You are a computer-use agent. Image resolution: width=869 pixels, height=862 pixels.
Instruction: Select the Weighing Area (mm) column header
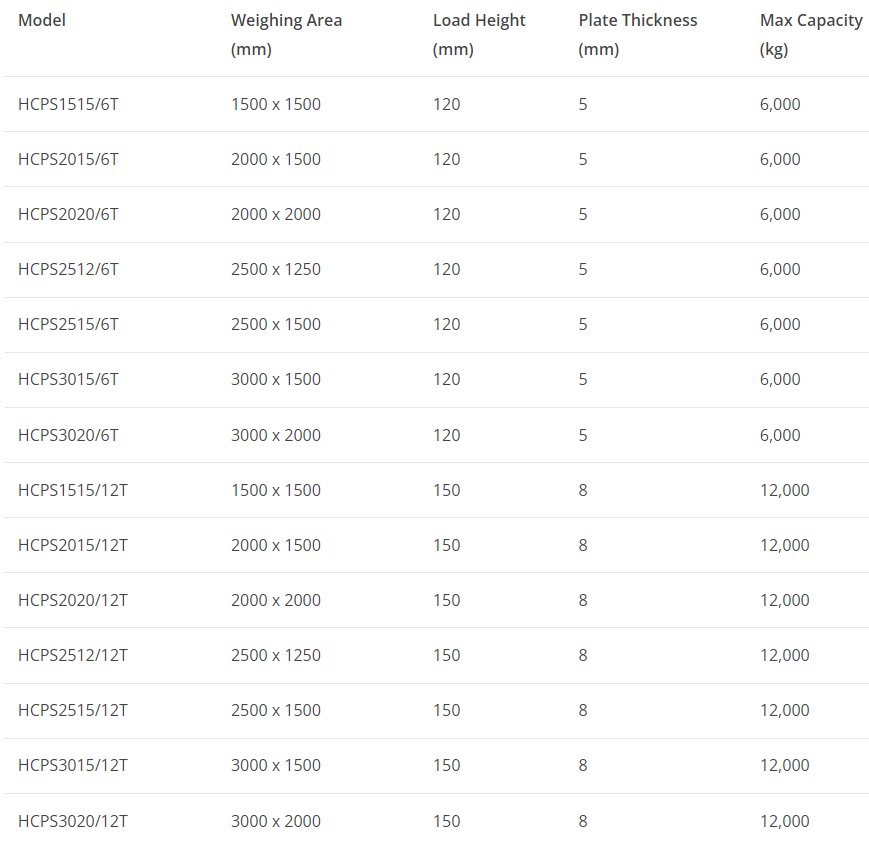(x=286, y=34)
